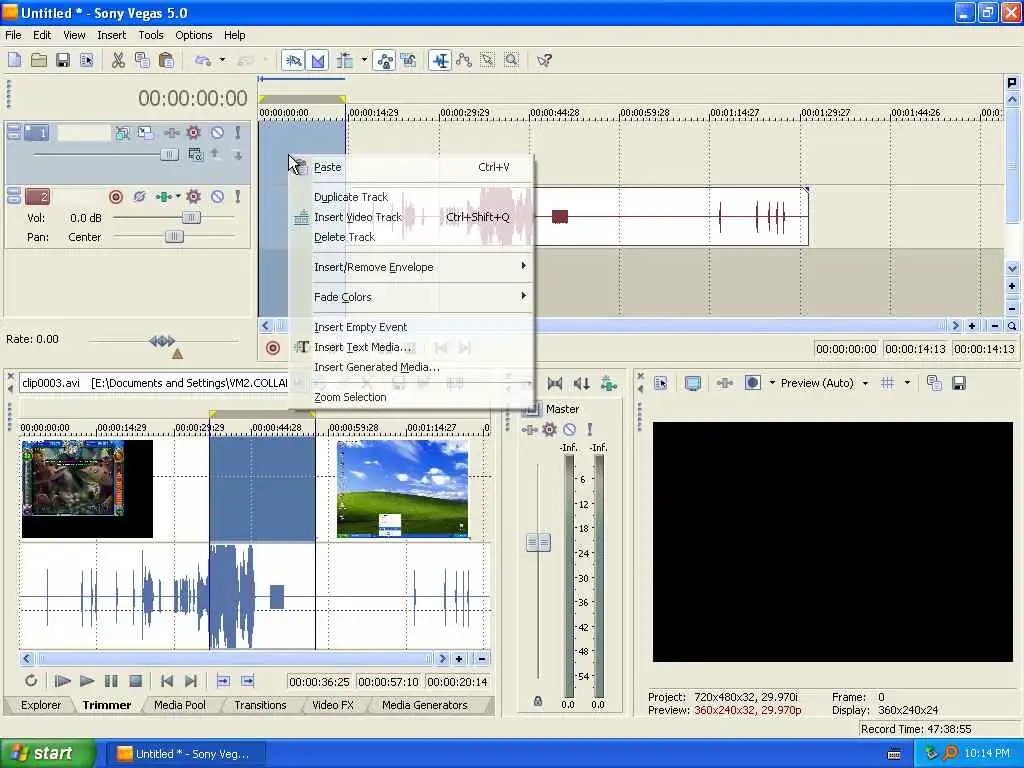Choose Insert Generated Media menu entry
Screen dimensions: 1024x768
411,368
